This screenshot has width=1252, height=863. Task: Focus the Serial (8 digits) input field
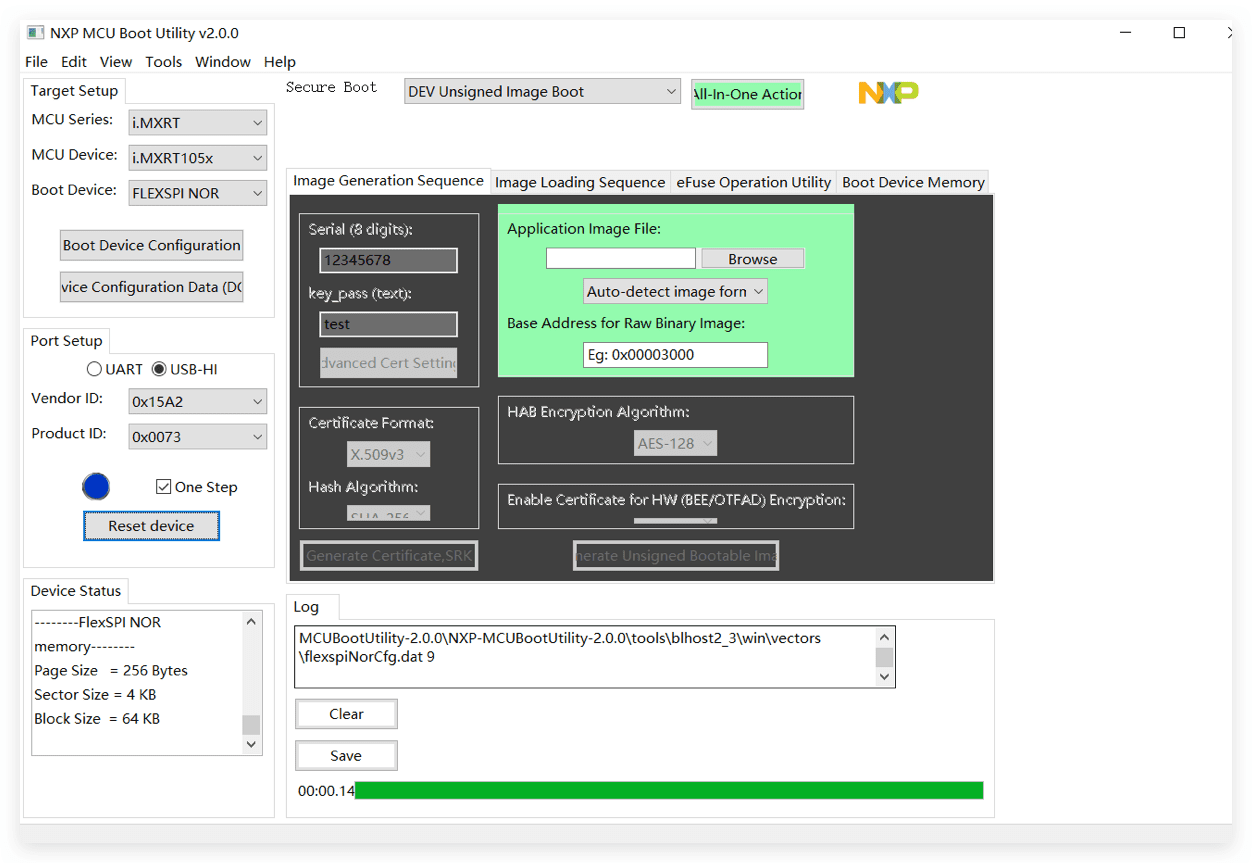[388, 260]
